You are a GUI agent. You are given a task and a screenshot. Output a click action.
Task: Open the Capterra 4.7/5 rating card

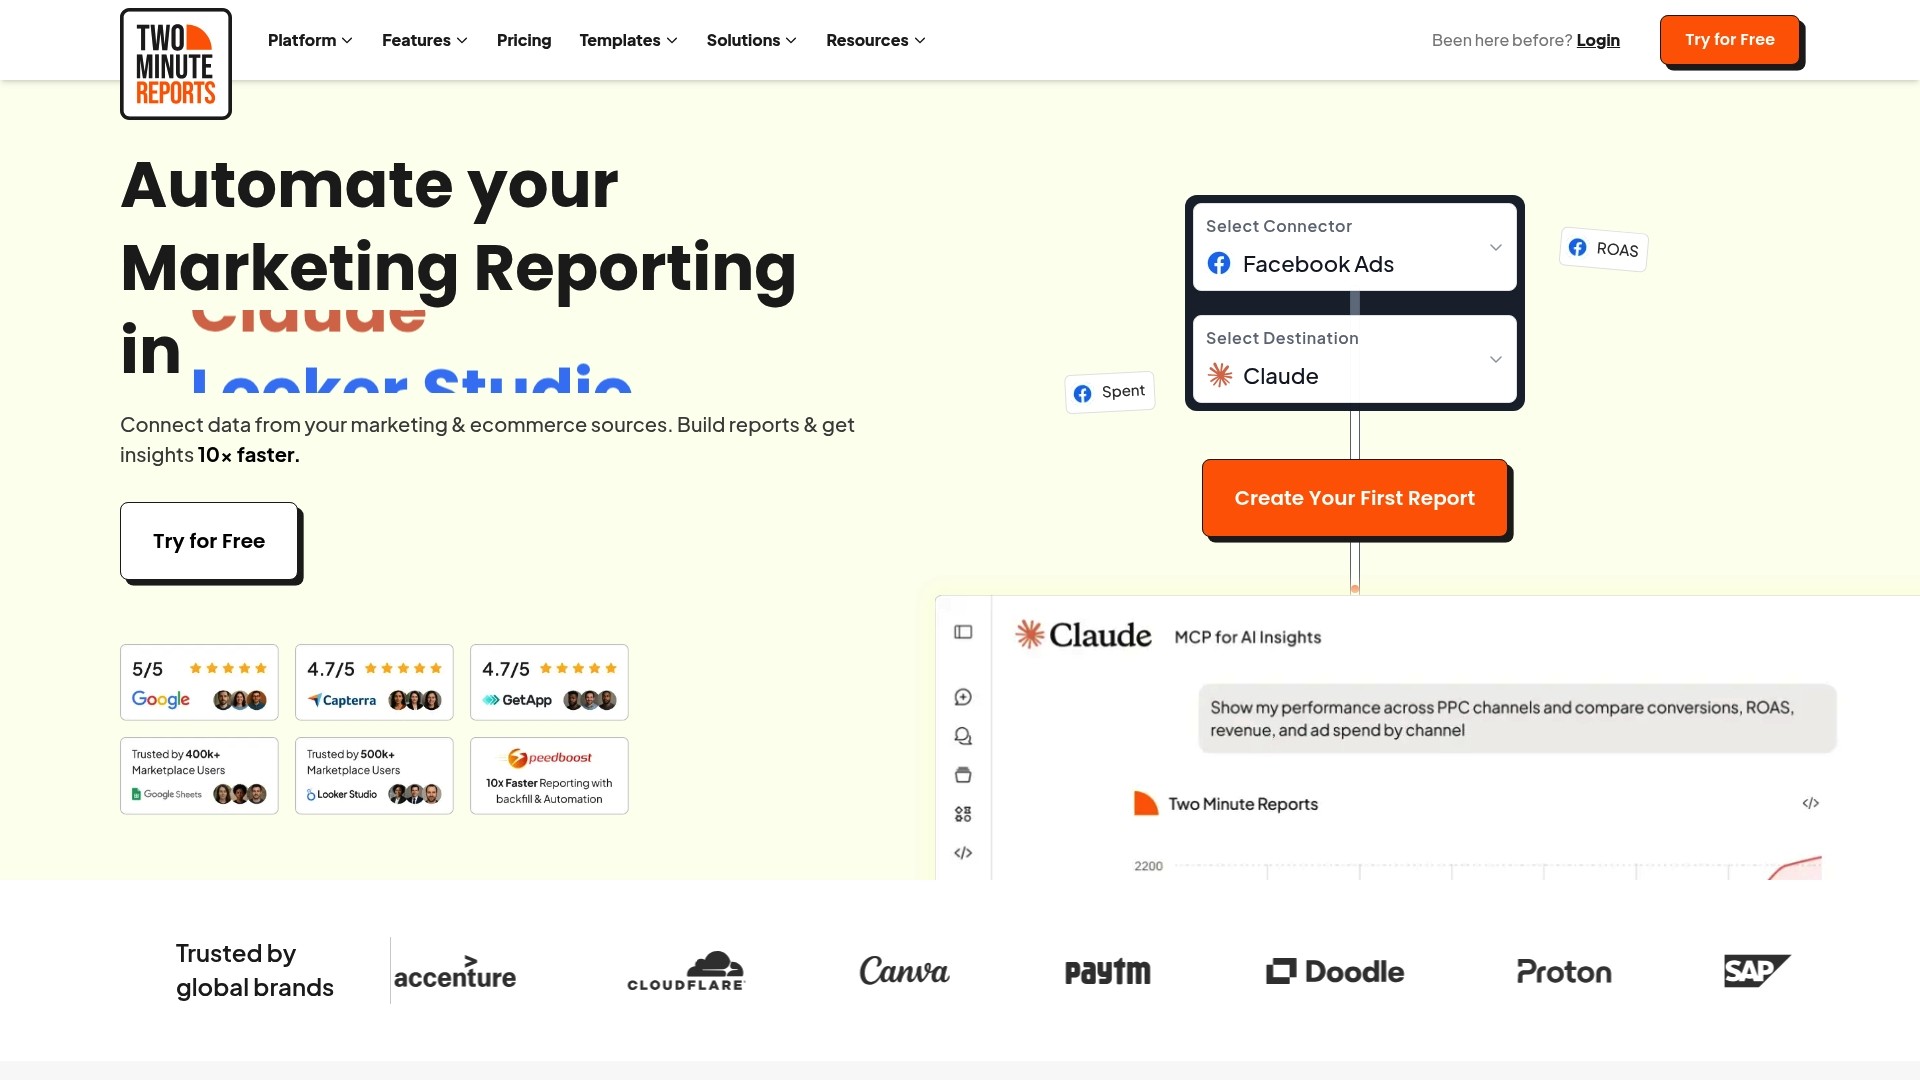click(374, 682)
